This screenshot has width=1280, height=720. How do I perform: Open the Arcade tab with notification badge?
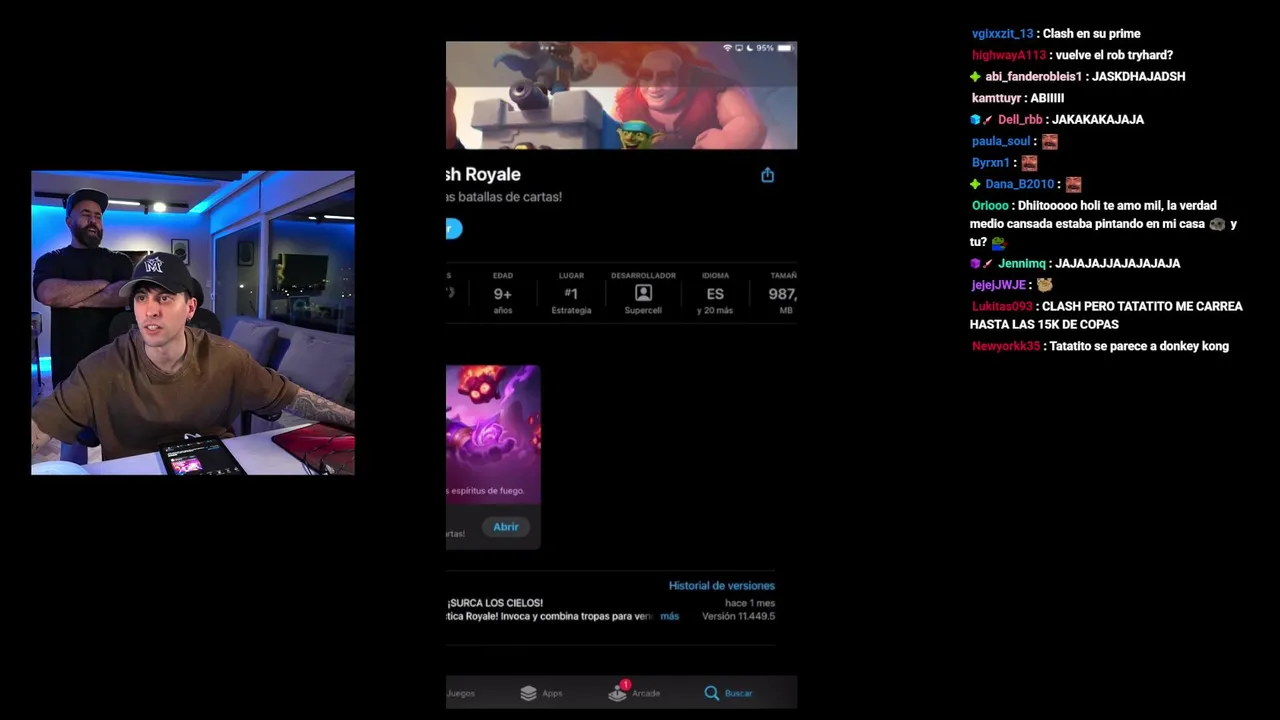click(634, 691)
